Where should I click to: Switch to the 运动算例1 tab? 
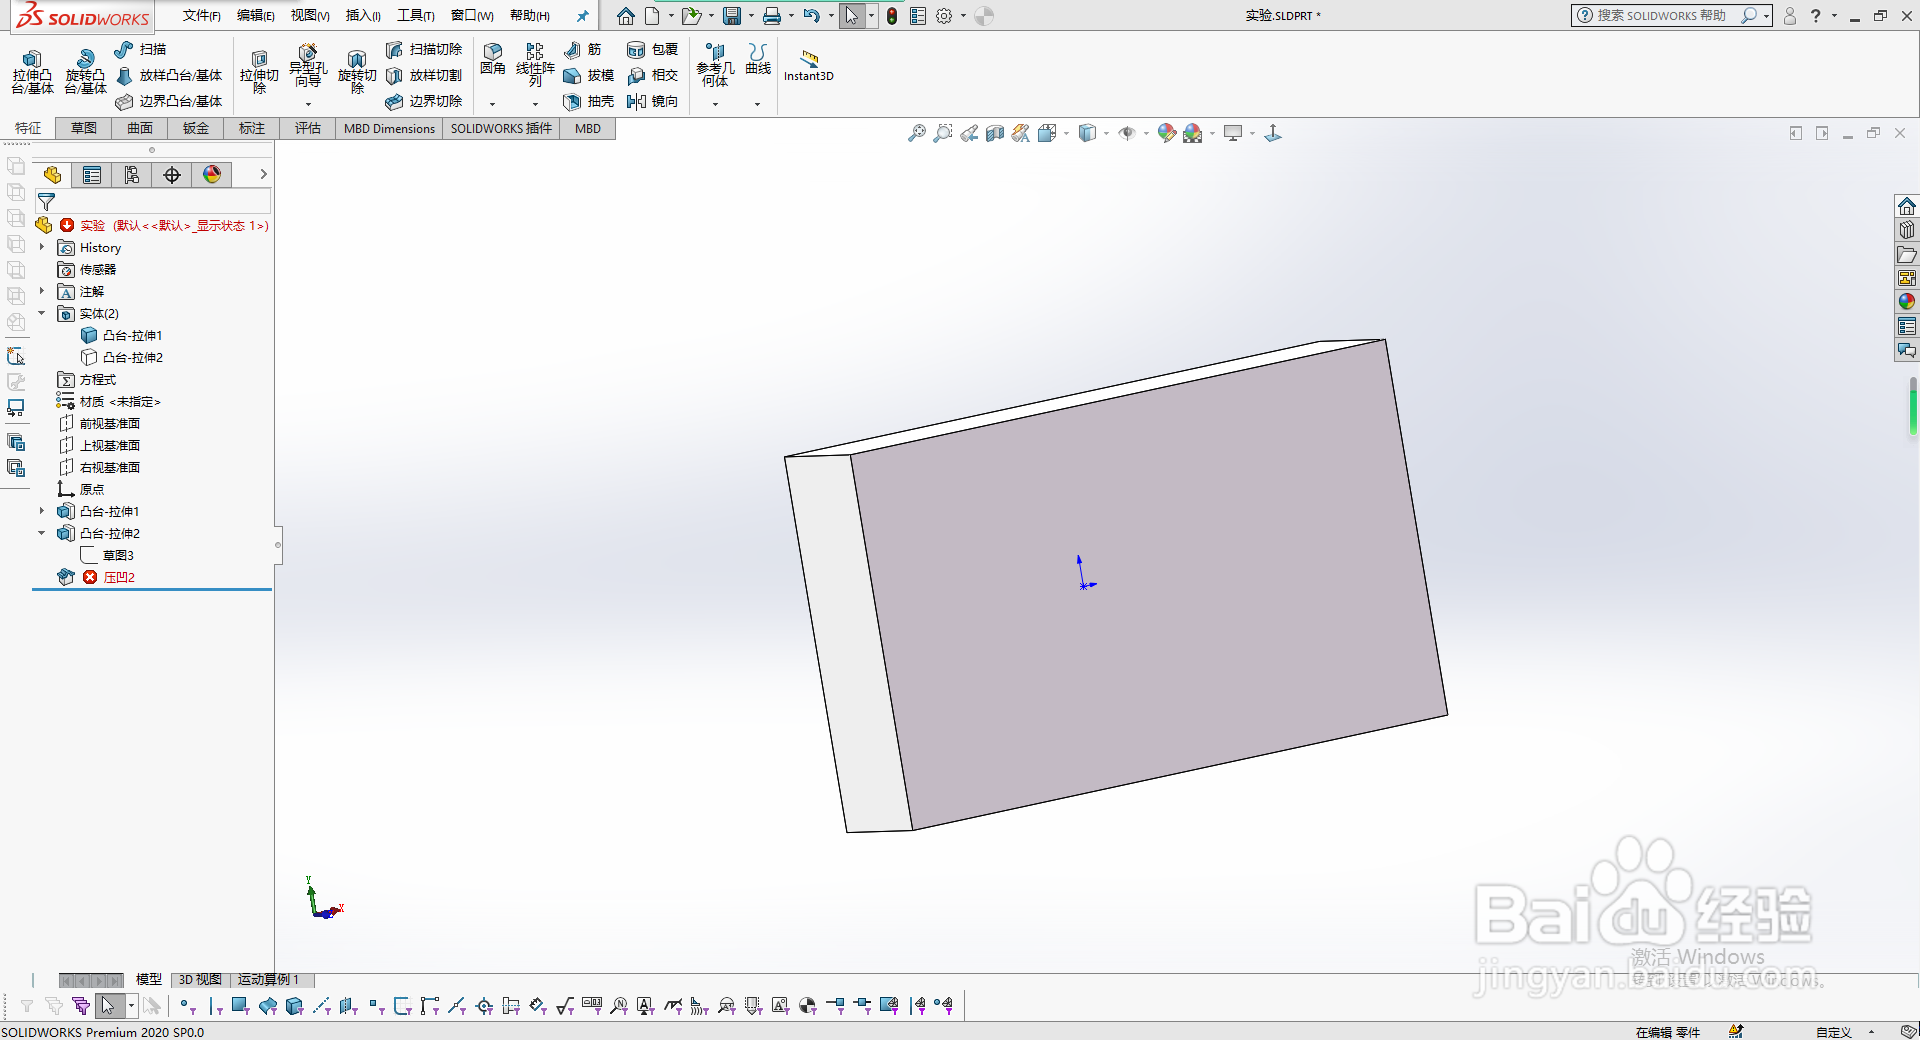pyautogui.click(x=269, y=980)
